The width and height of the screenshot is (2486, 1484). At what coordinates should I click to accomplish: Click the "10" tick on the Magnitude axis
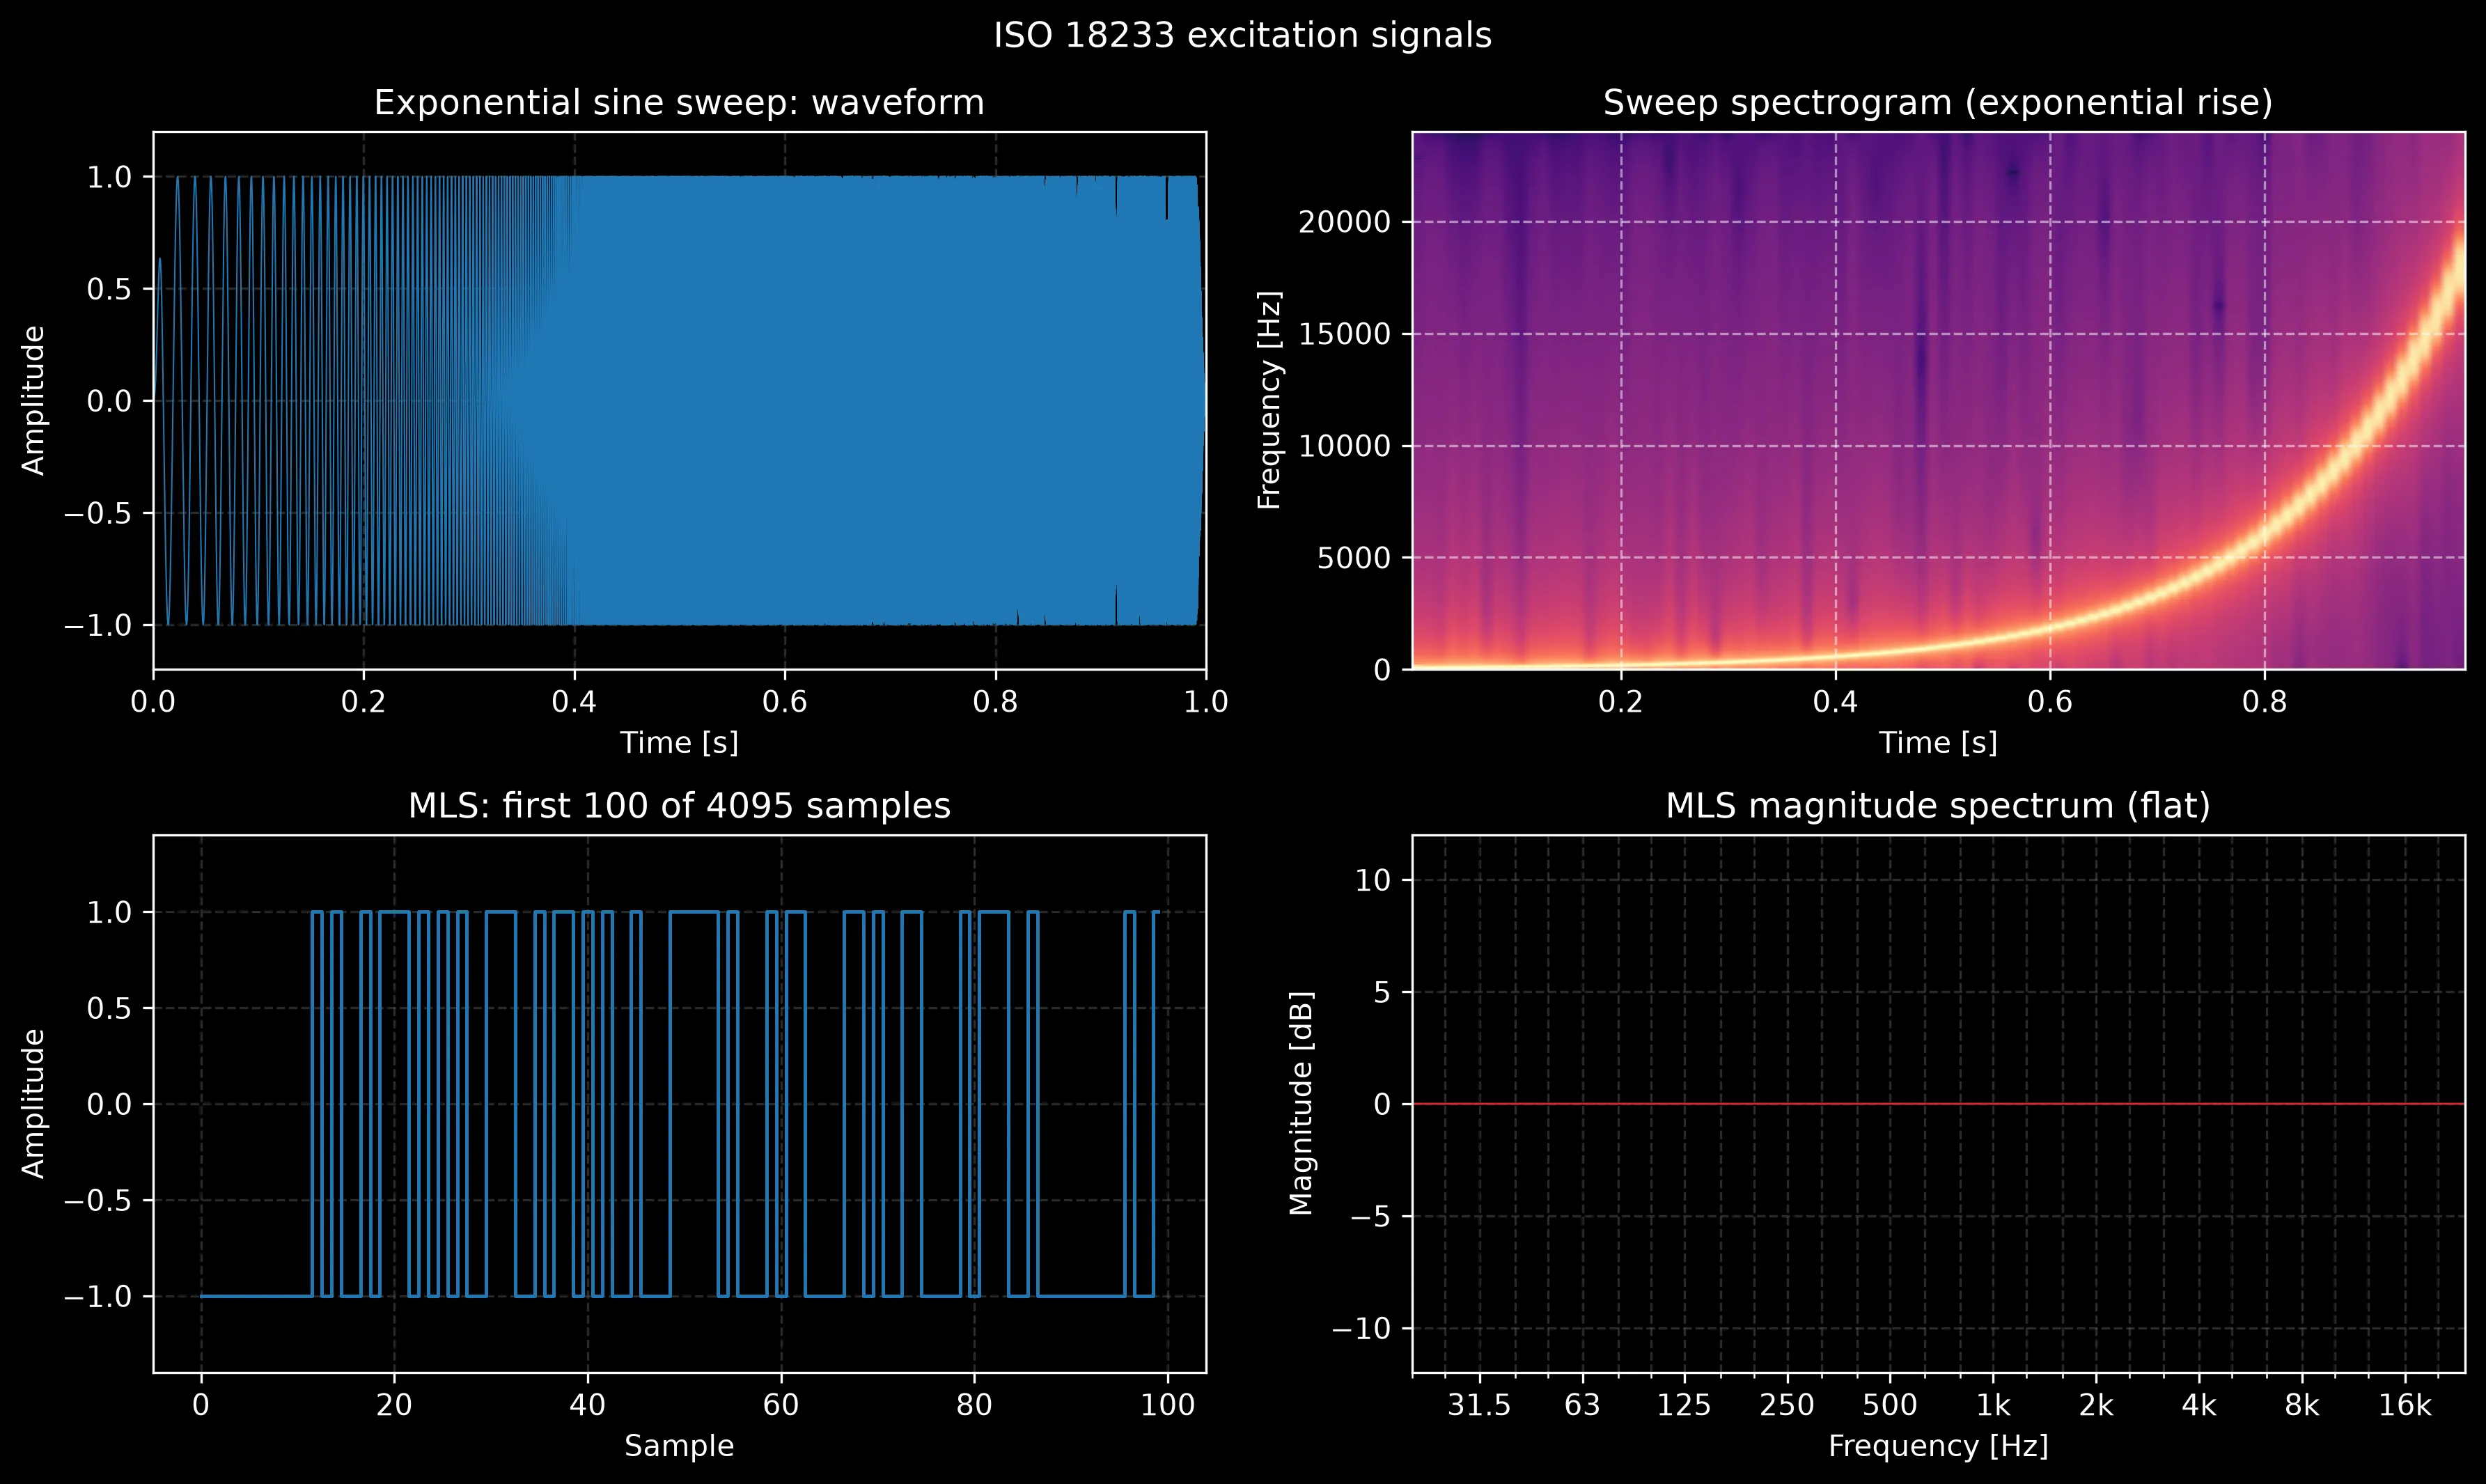tap(1373, 880)
